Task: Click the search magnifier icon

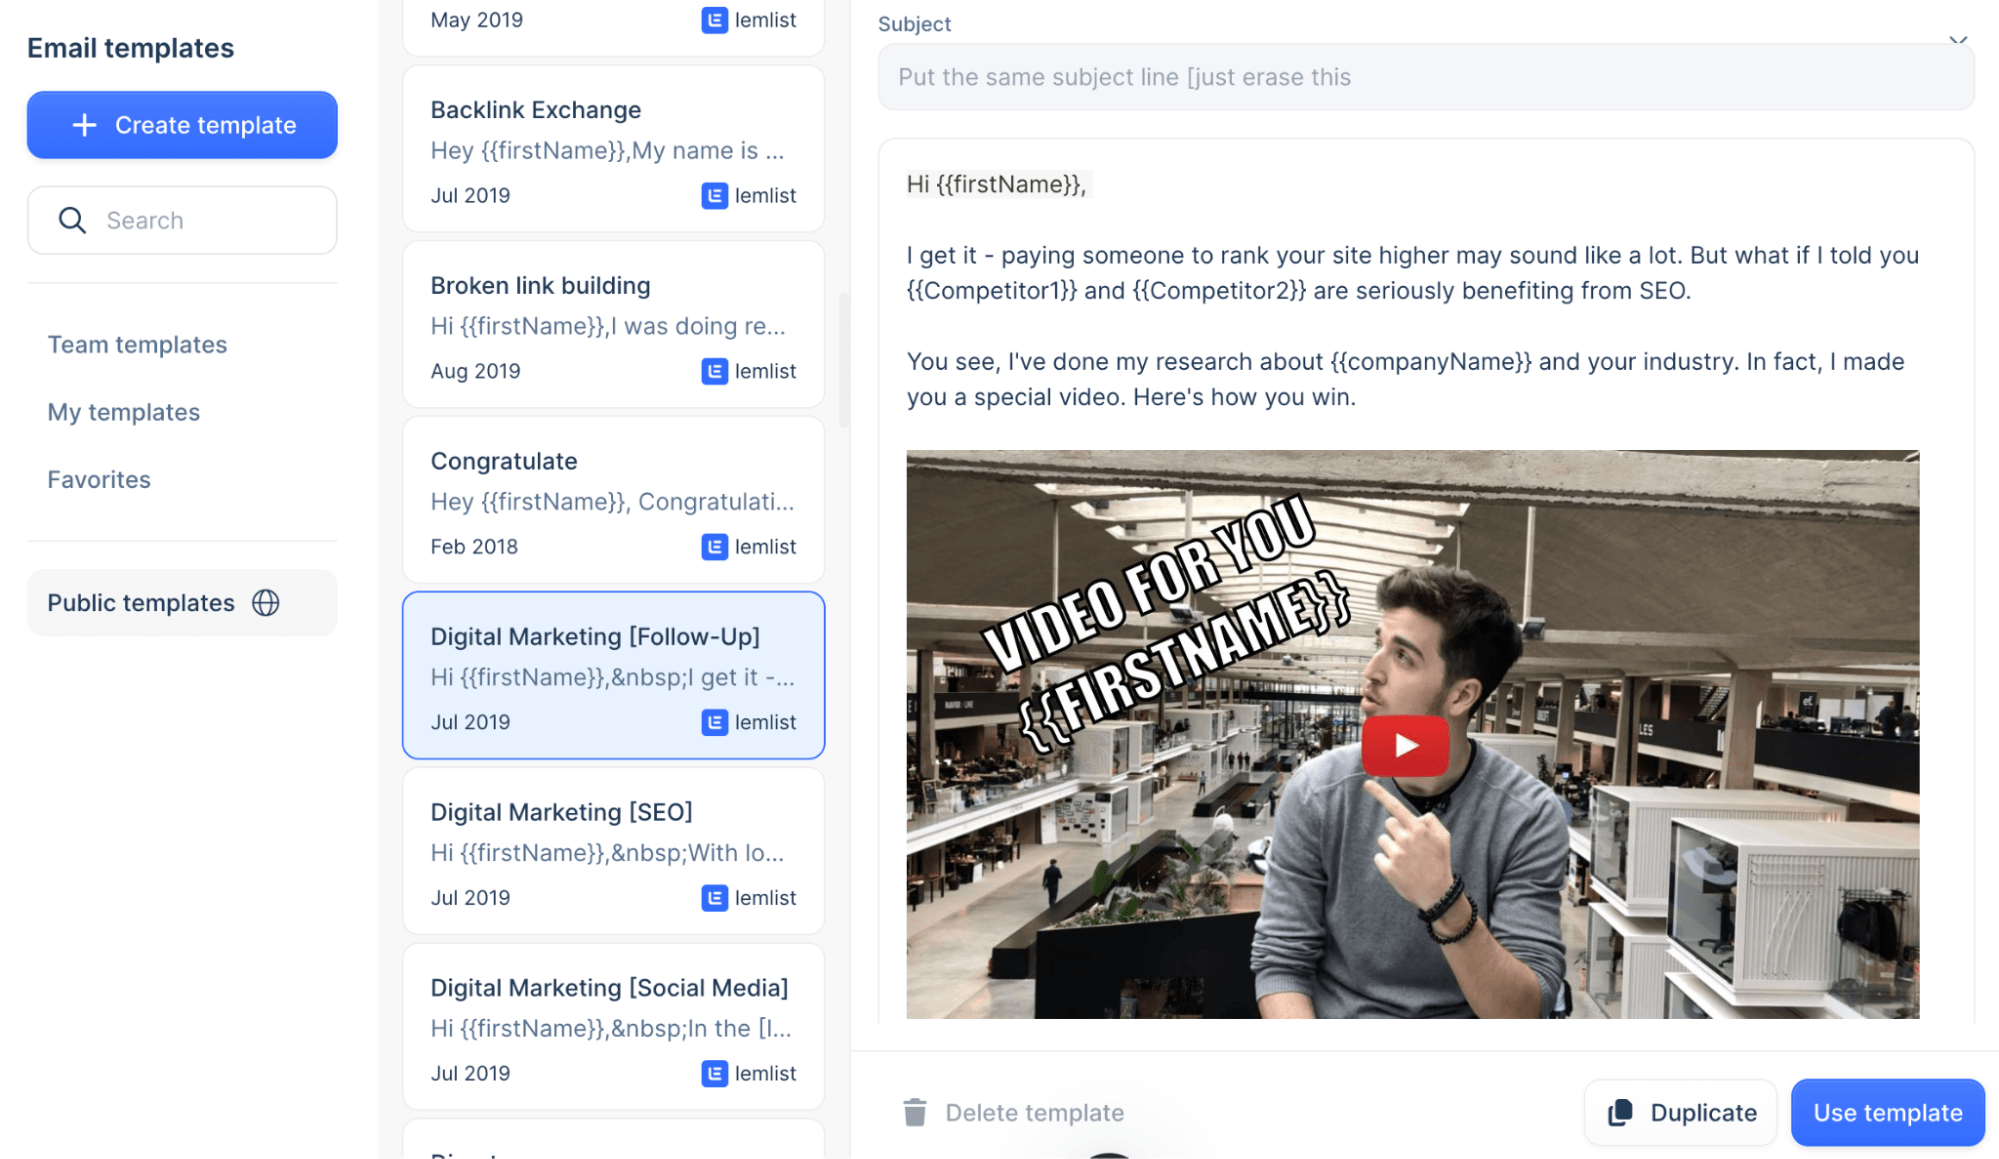Action: [x=72, y=220]
